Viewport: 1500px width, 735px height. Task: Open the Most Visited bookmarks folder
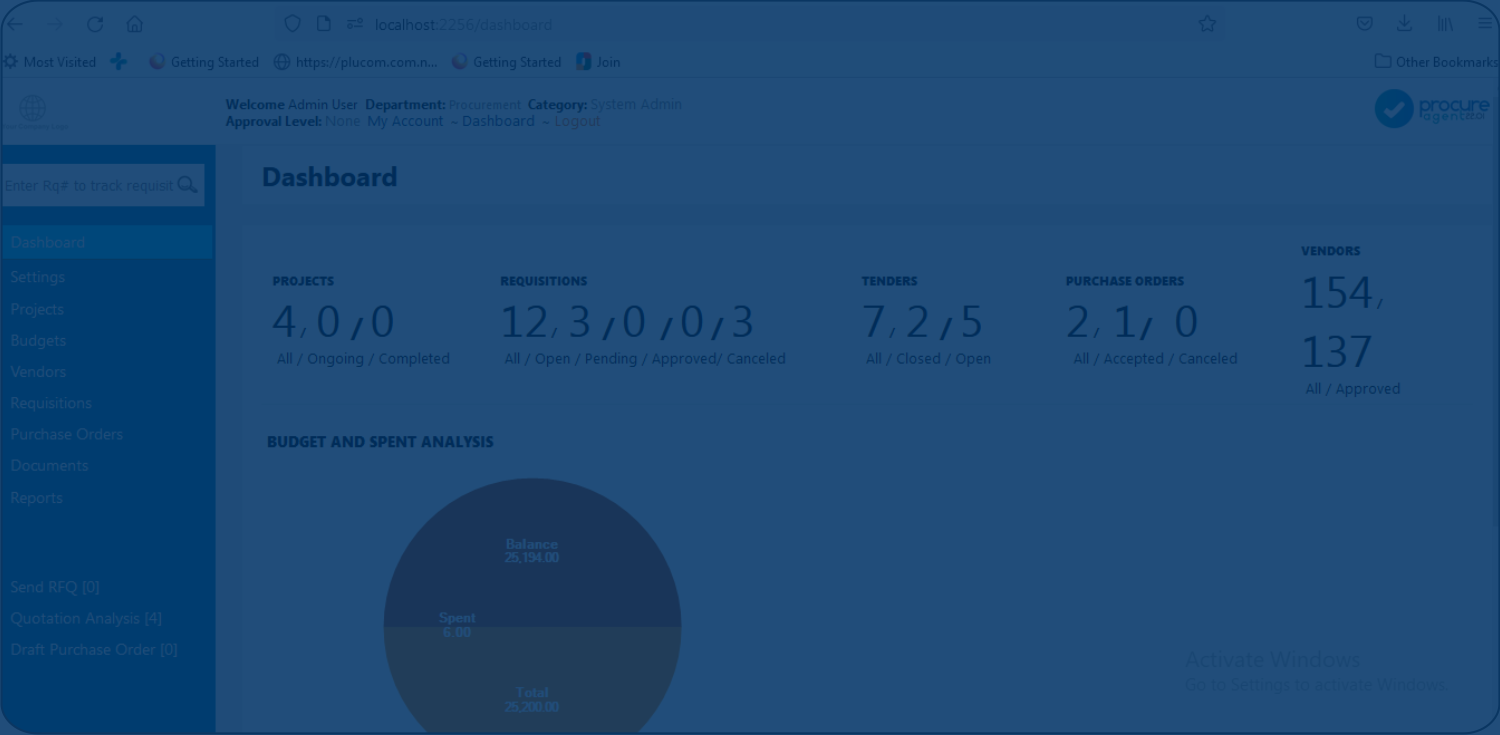(50, 62)
